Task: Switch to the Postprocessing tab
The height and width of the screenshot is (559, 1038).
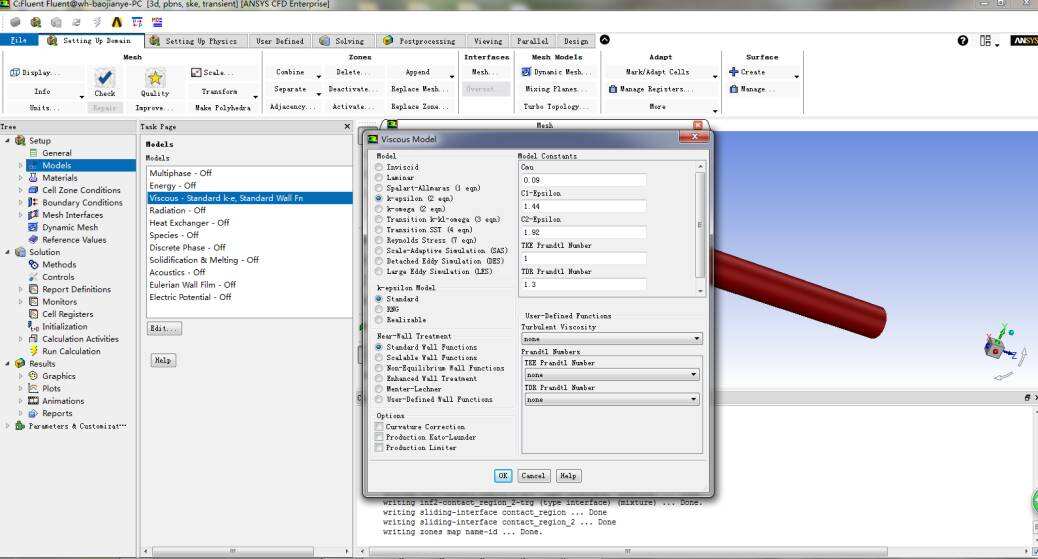Action: pyautogui.click(x=419, y=41)
